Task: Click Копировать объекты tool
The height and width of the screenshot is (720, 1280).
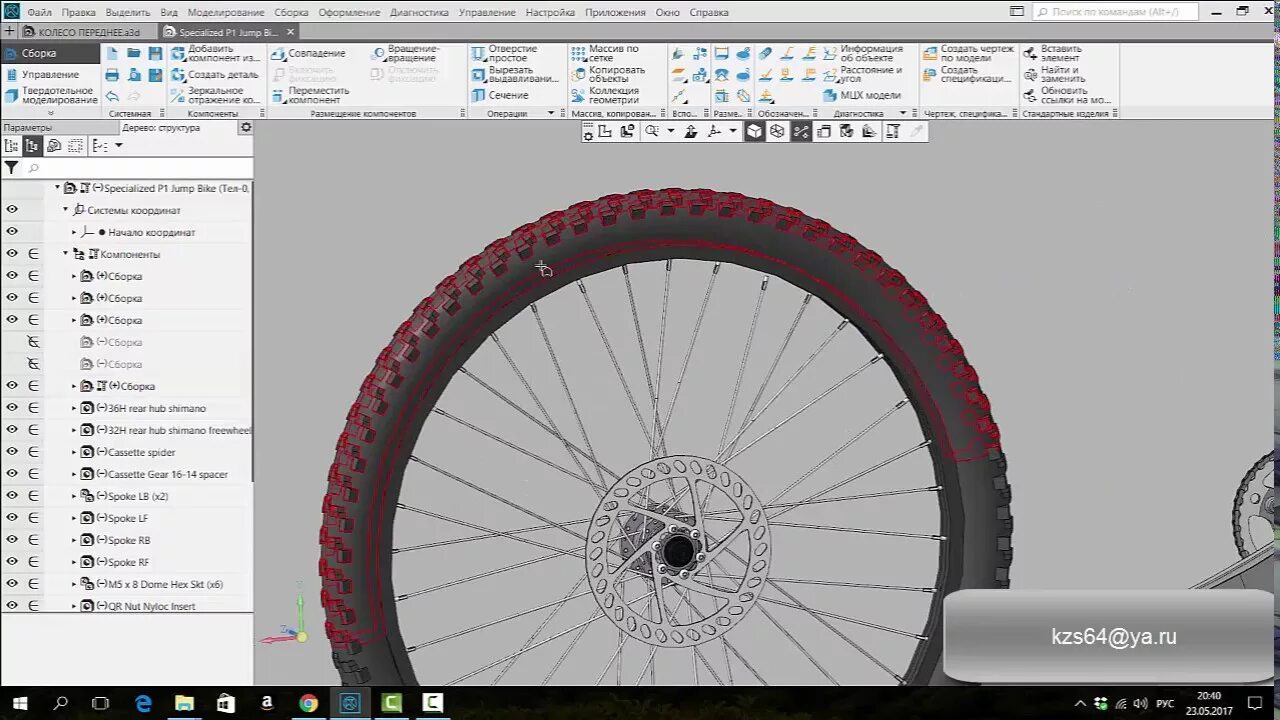Action: pyautogui.click(x=608, y=74)
